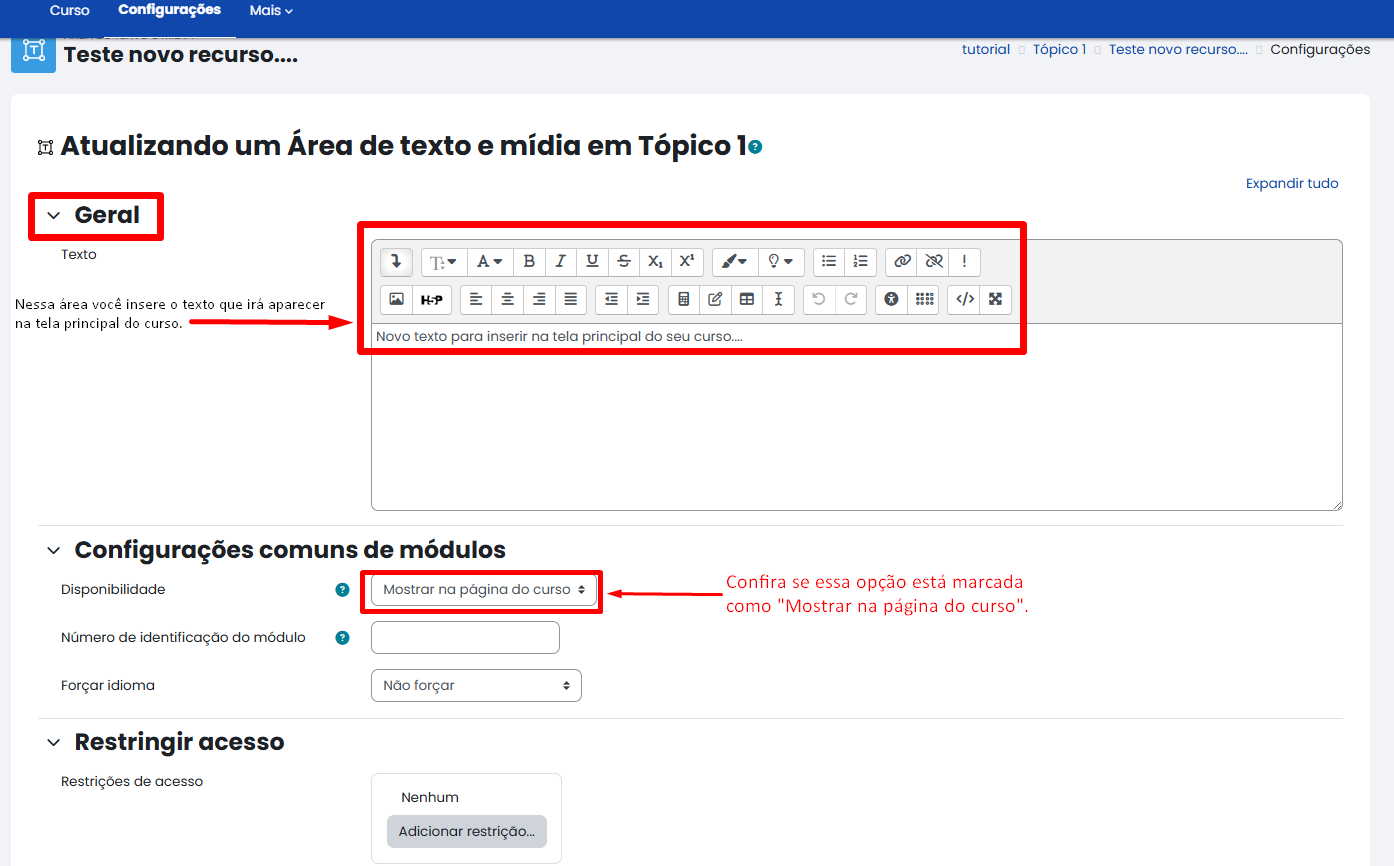This screenshot has width=1394, height=866.
Task: Open the Disponibilidade dropdown
Action: [x=481, y=590]
